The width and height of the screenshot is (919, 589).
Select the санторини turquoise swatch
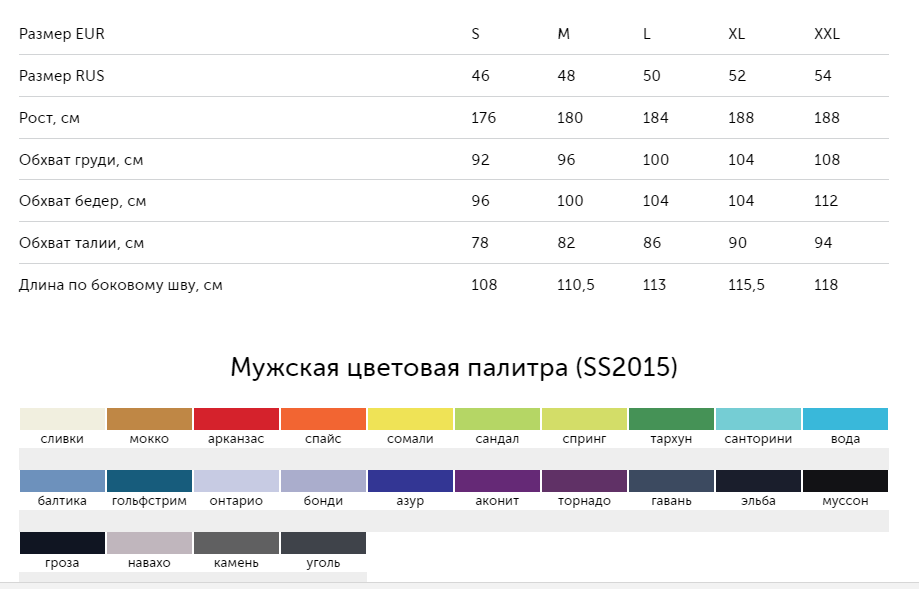[x=758, y=419]
